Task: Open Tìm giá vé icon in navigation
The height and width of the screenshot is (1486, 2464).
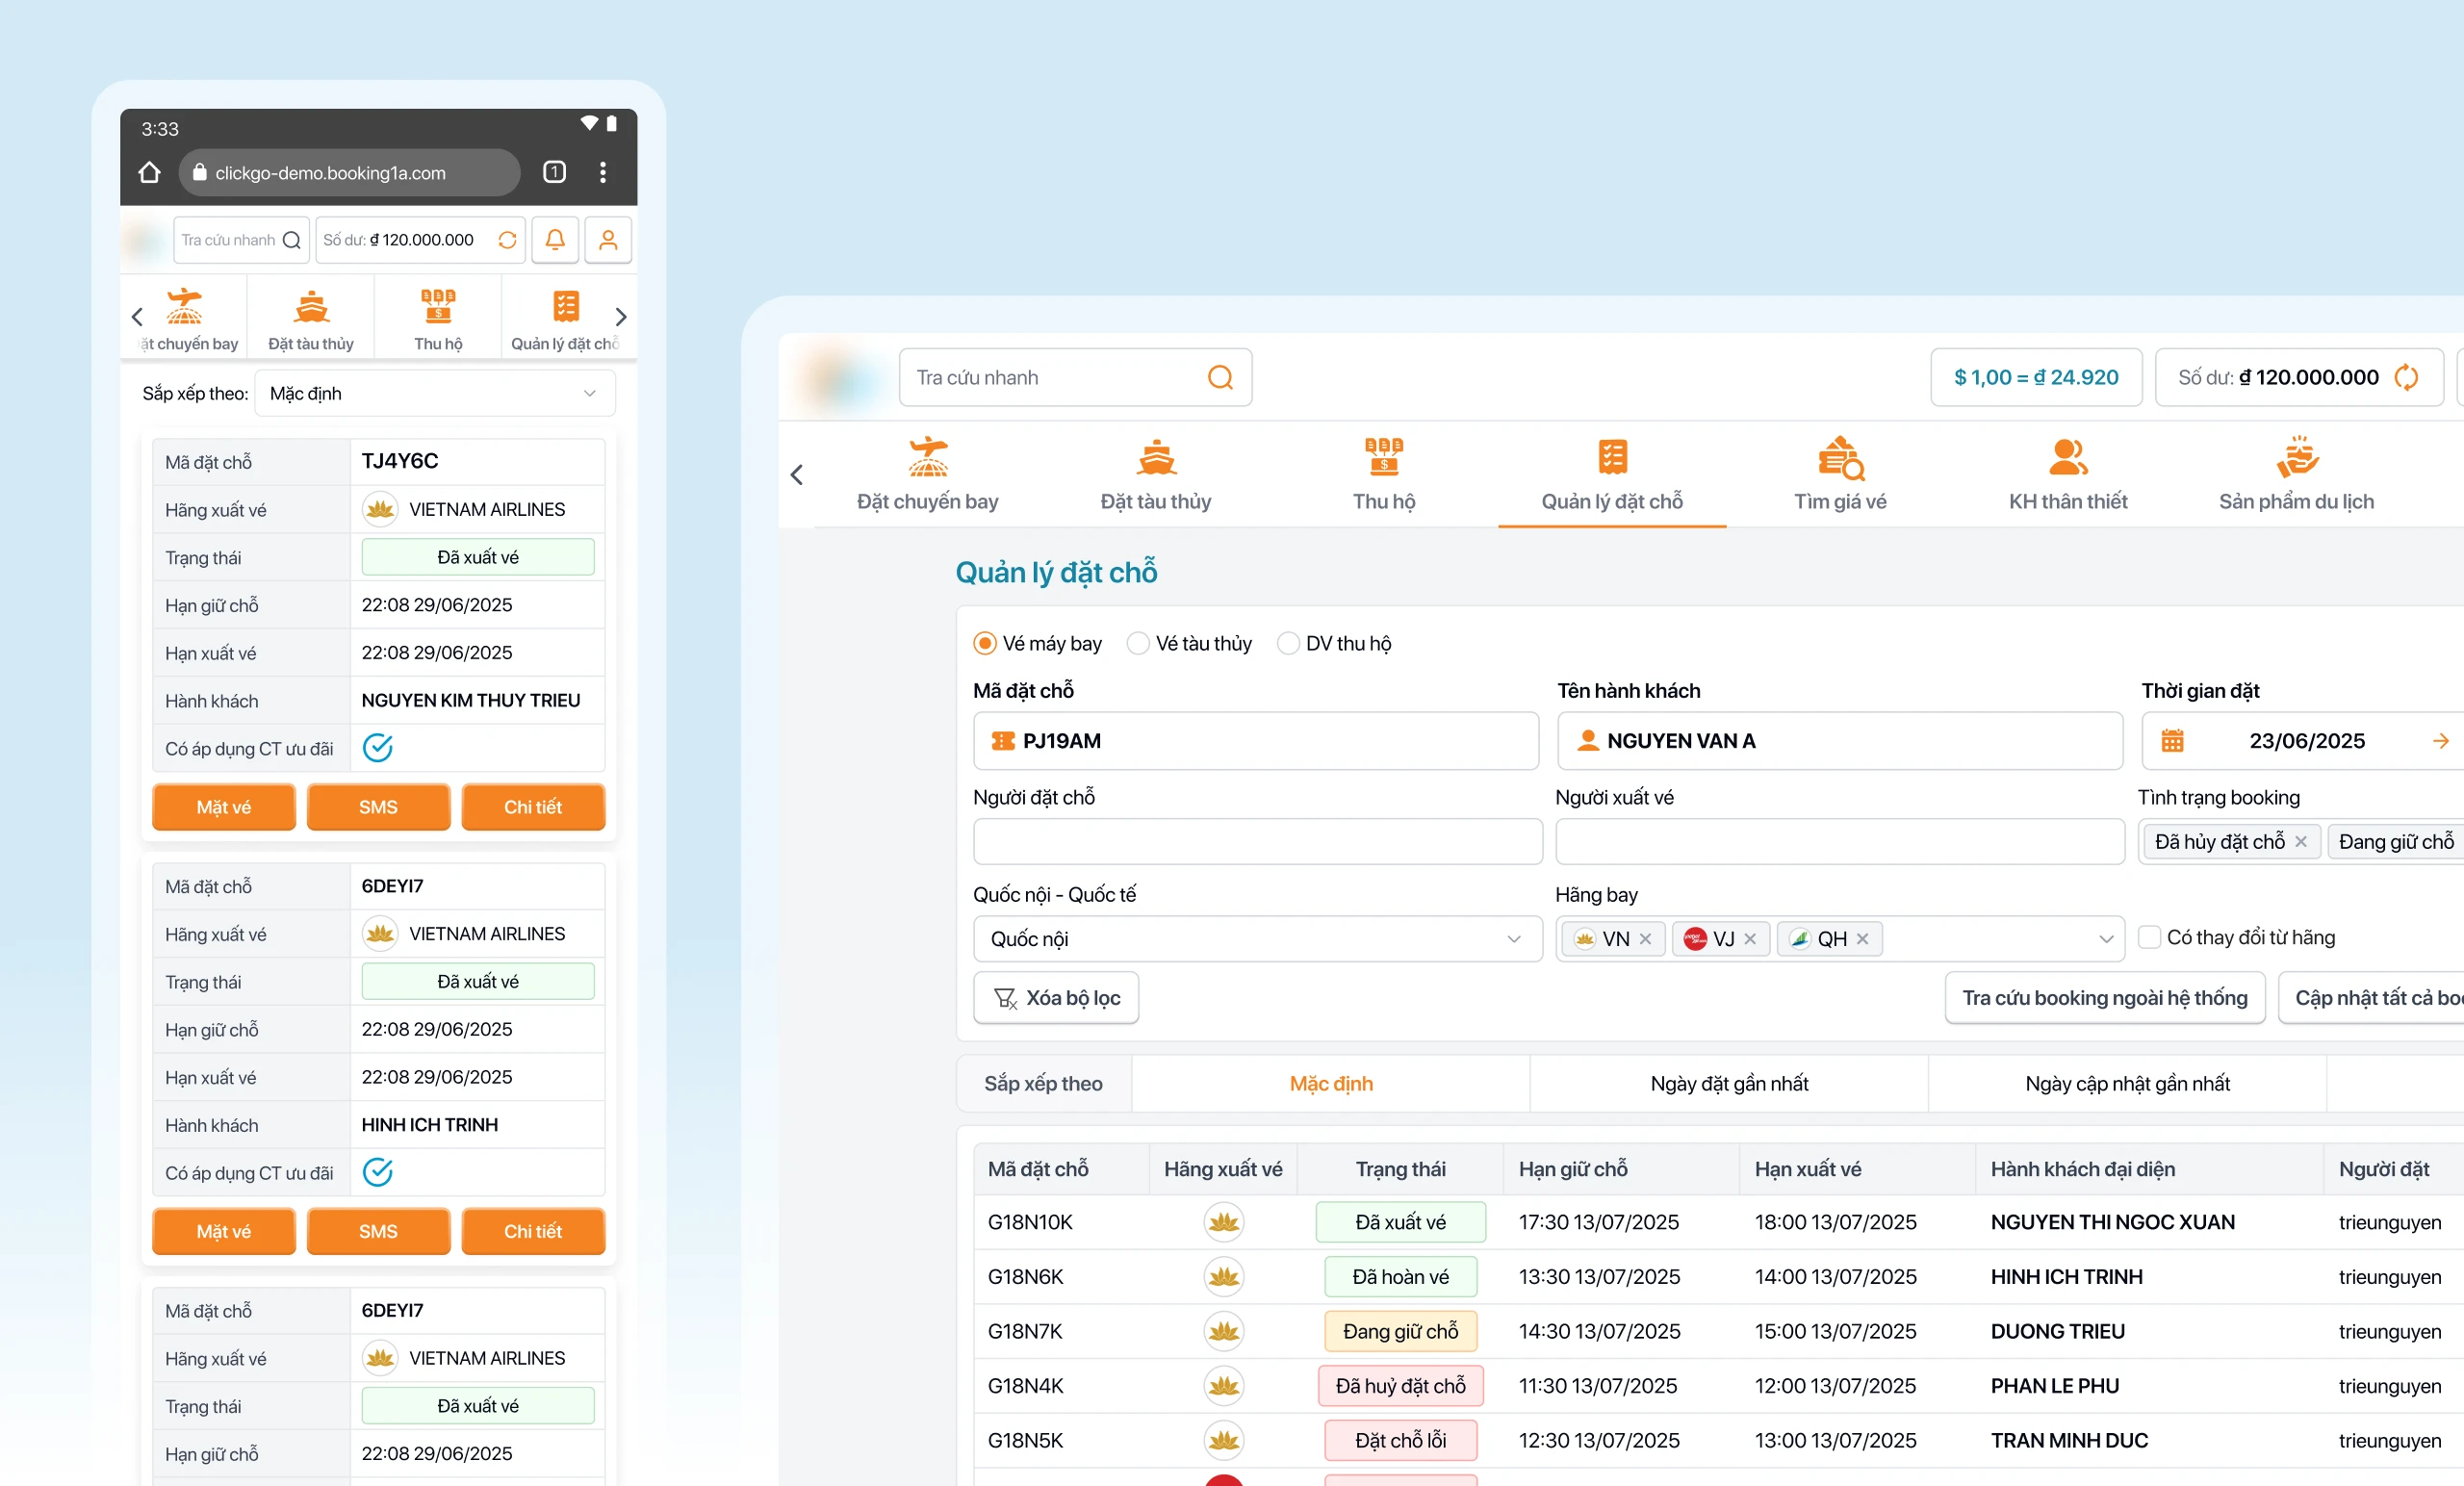Action: 1840,459
